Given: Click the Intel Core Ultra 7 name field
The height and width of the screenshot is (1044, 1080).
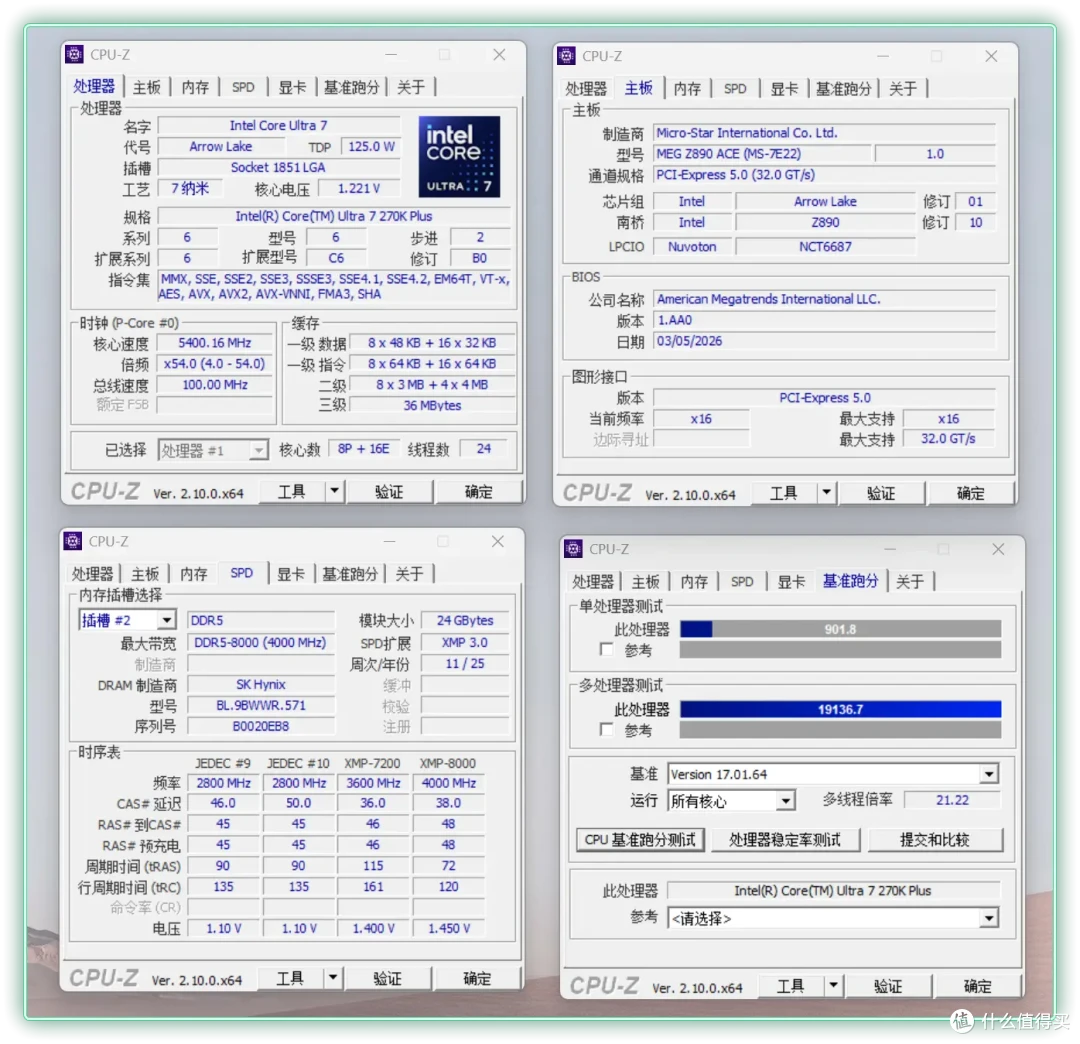Looking at the screenshot, I should point(279,125).
